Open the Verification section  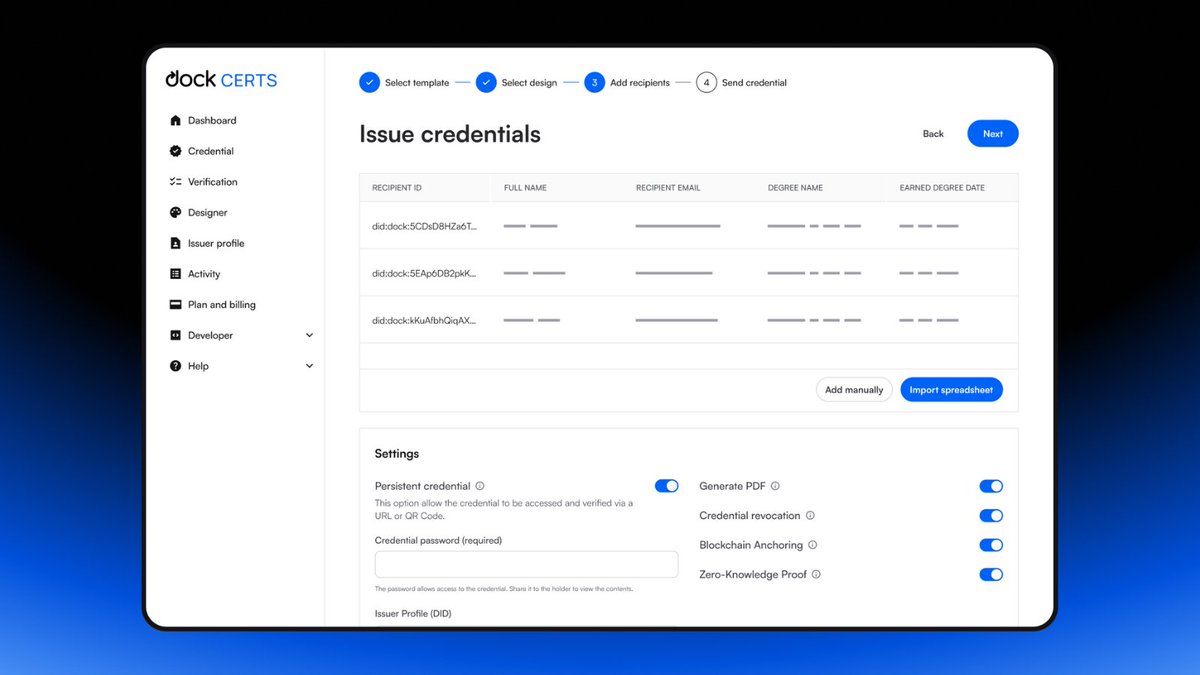pyautogui.click(x=213, y=182)
